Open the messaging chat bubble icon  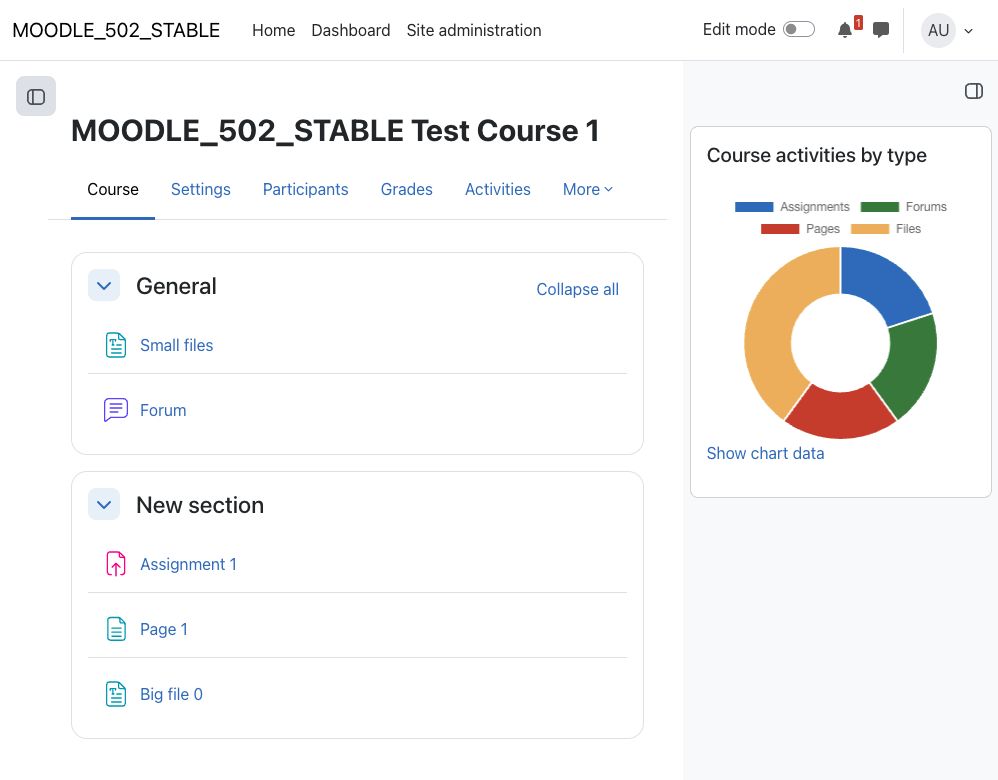(881, 30)
